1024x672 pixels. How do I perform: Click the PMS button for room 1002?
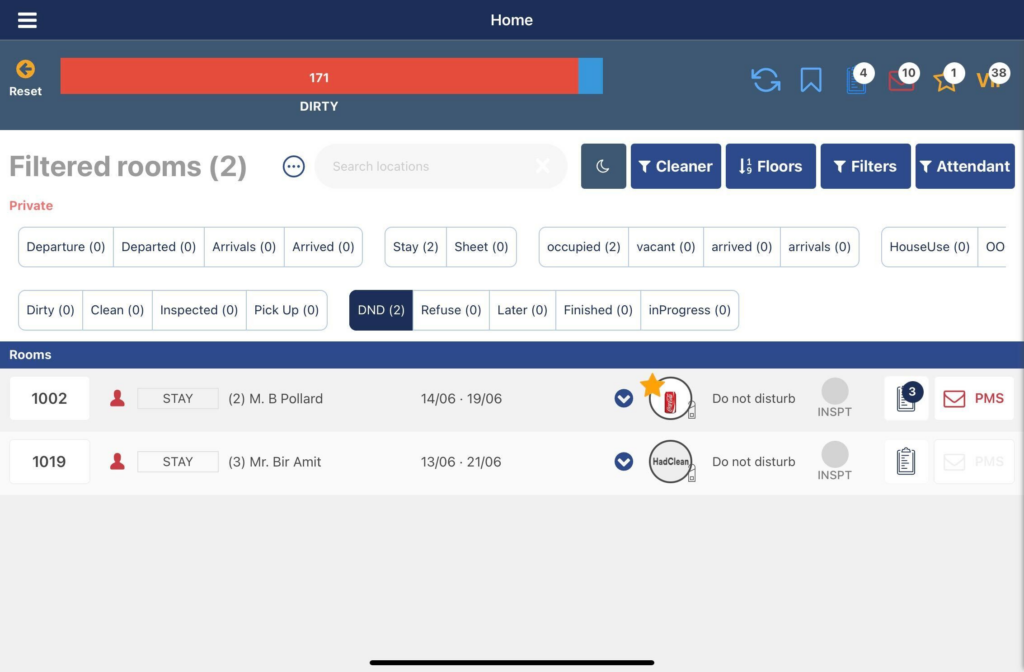[x=973, y=399]
